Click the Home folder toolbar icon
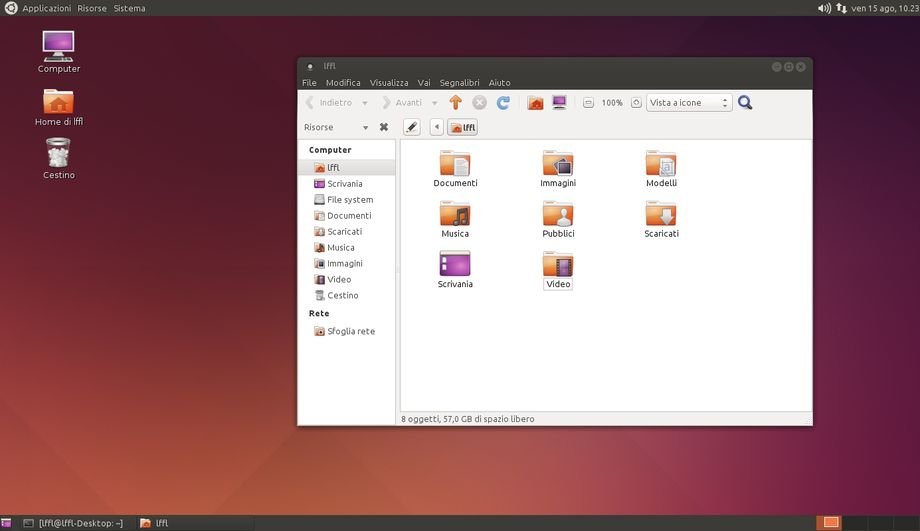920x531 pixels. click(535, 103)
